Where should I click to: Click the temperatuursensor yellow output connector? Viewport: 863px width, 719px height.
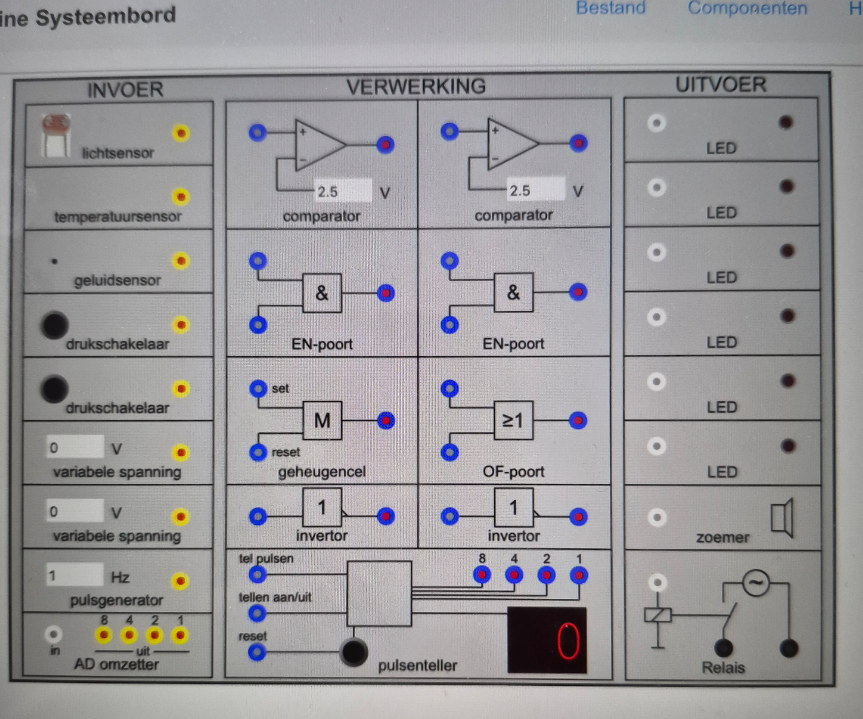coord(180,197)
